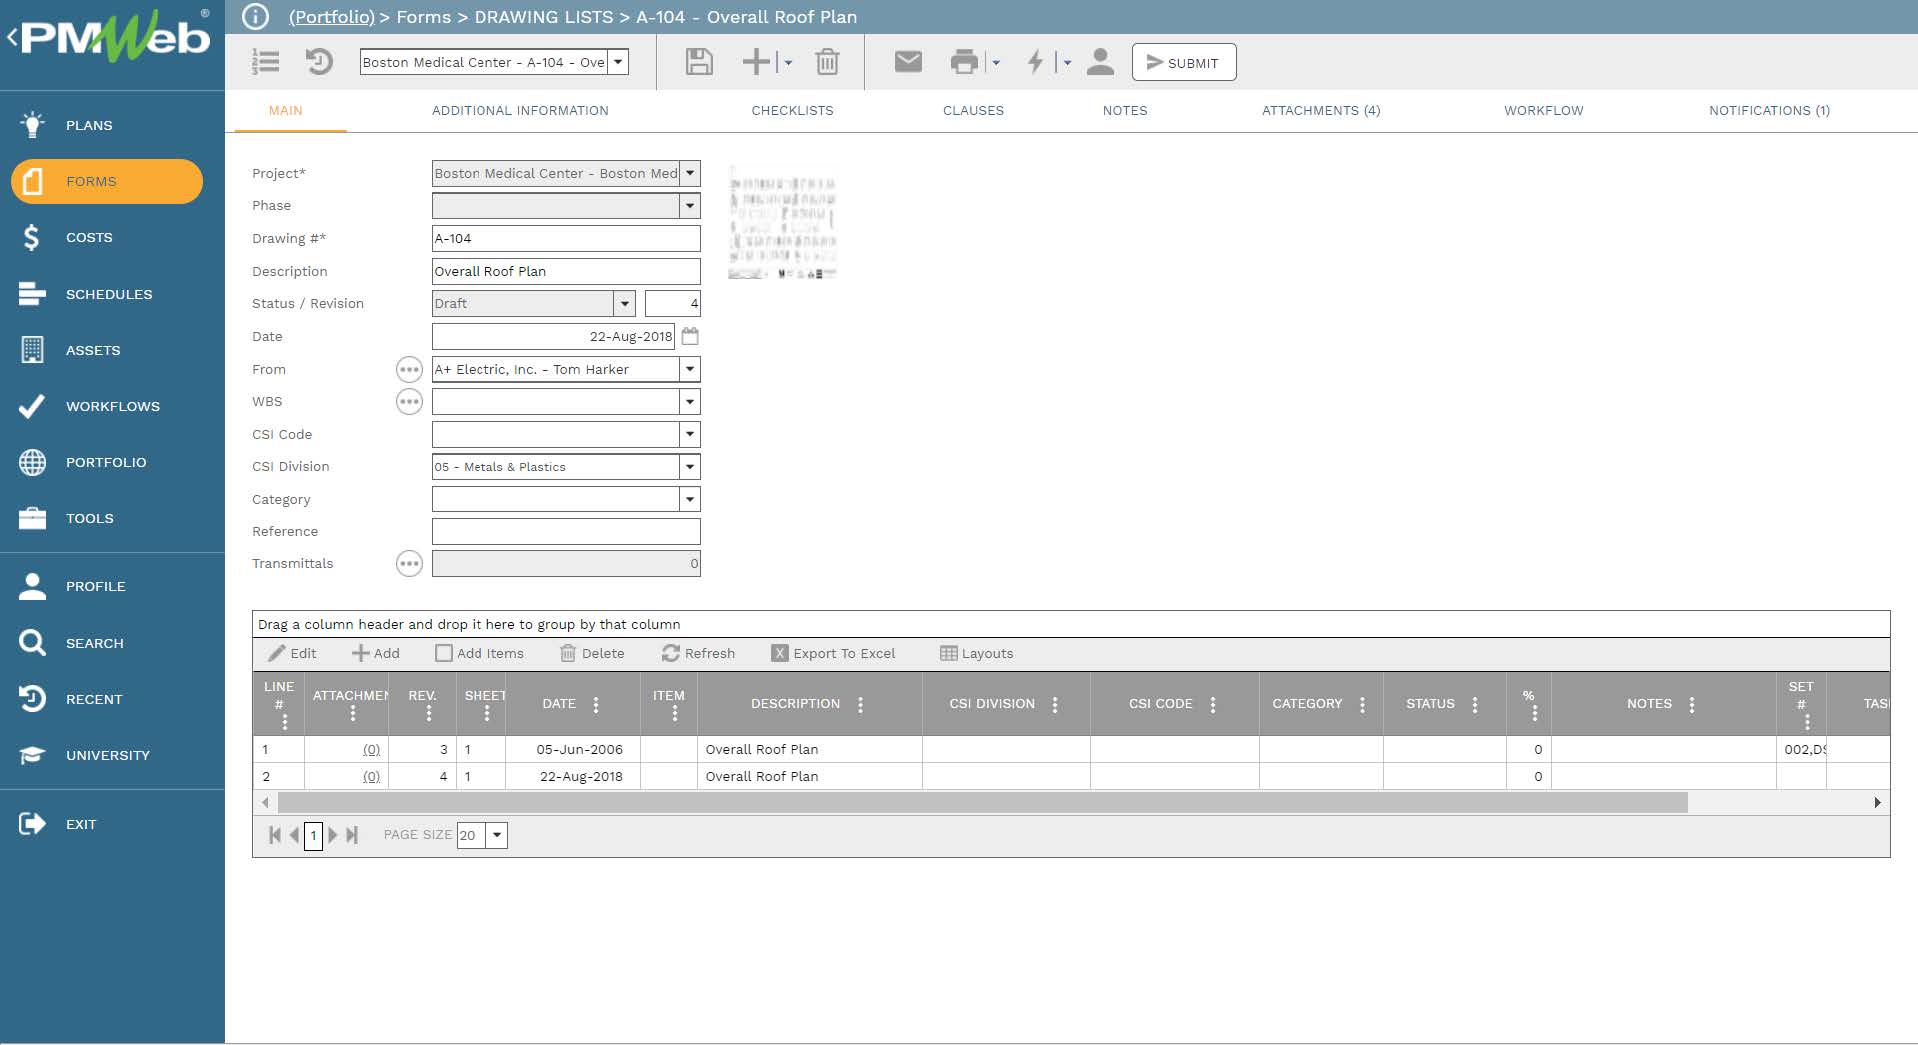Switch to the Additional Information tab
1918x1045 pixels.
[x=520, y=111]
